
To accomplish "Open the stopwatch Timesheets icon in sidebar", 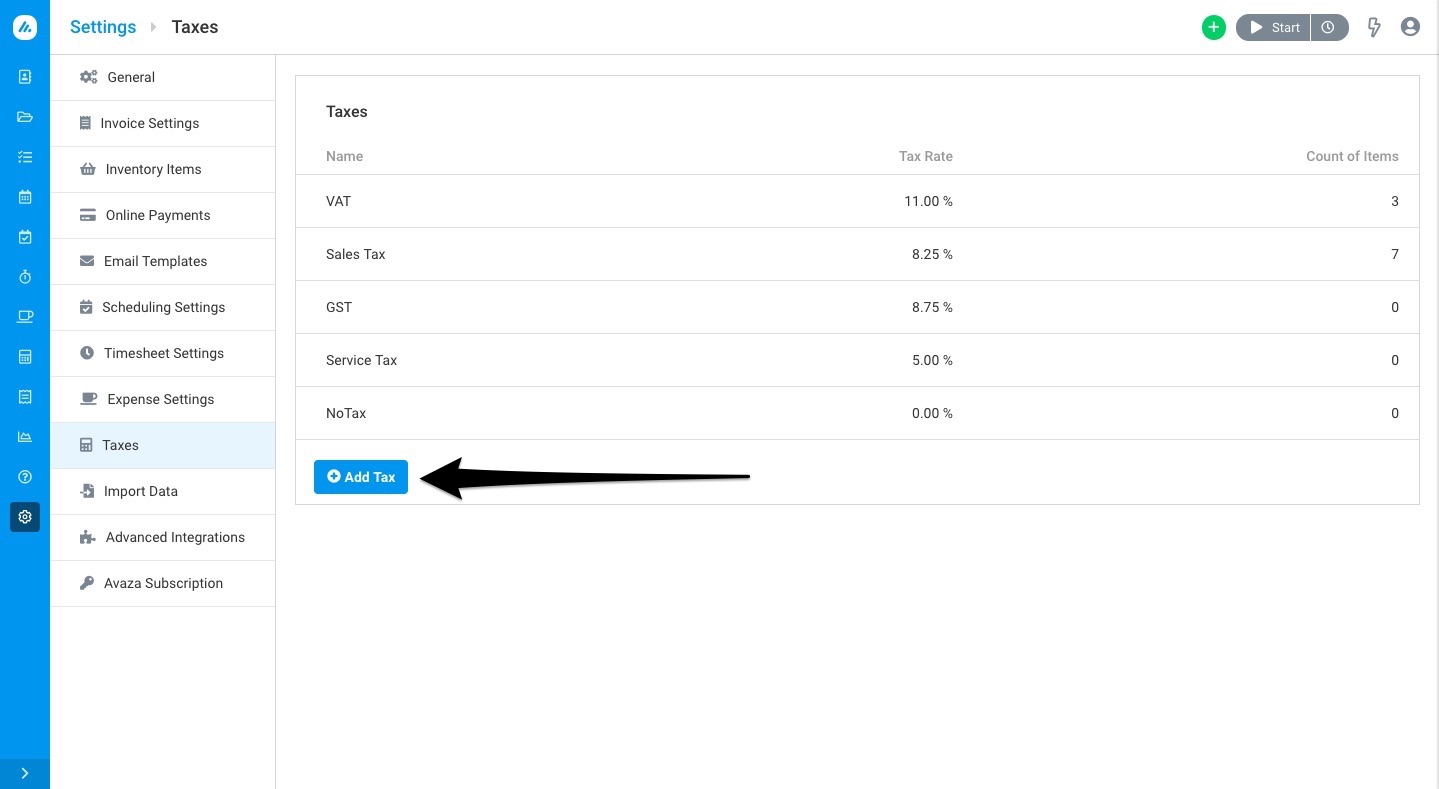I will pyautogui.click(x=25, y=277).
